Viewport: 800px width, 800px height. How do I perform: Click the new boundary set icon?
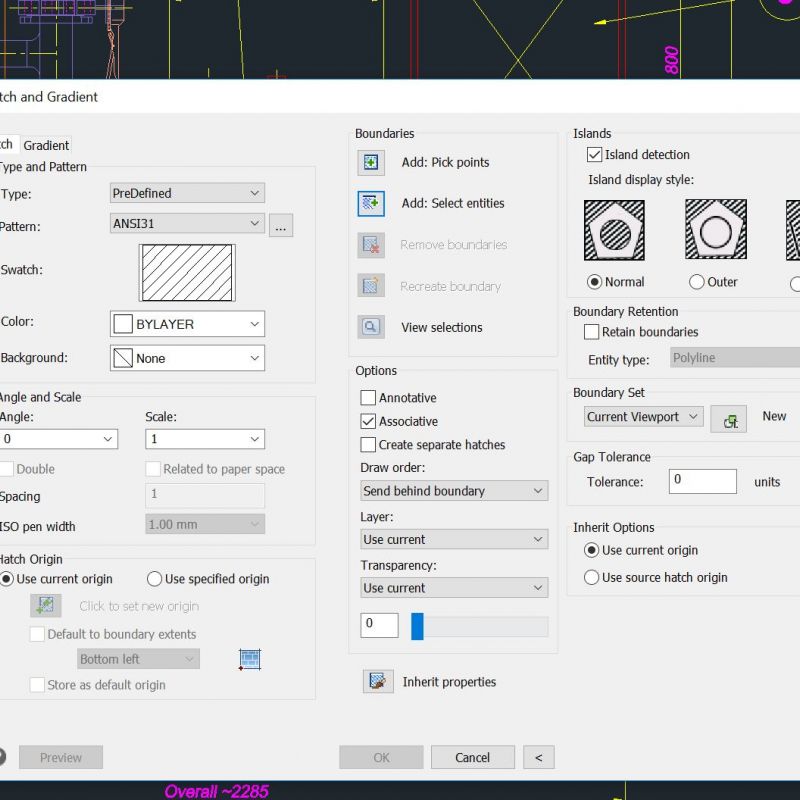(729, 418)
